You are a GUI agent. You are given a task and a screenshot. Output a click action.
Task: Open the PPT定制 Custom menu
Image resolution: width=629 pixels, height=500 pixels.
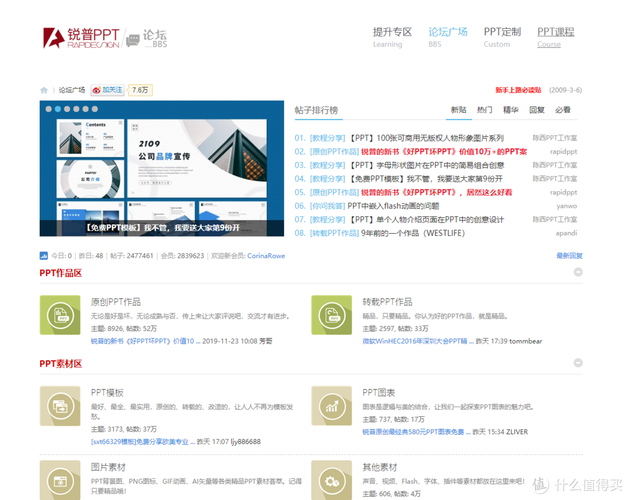(502, 37)
